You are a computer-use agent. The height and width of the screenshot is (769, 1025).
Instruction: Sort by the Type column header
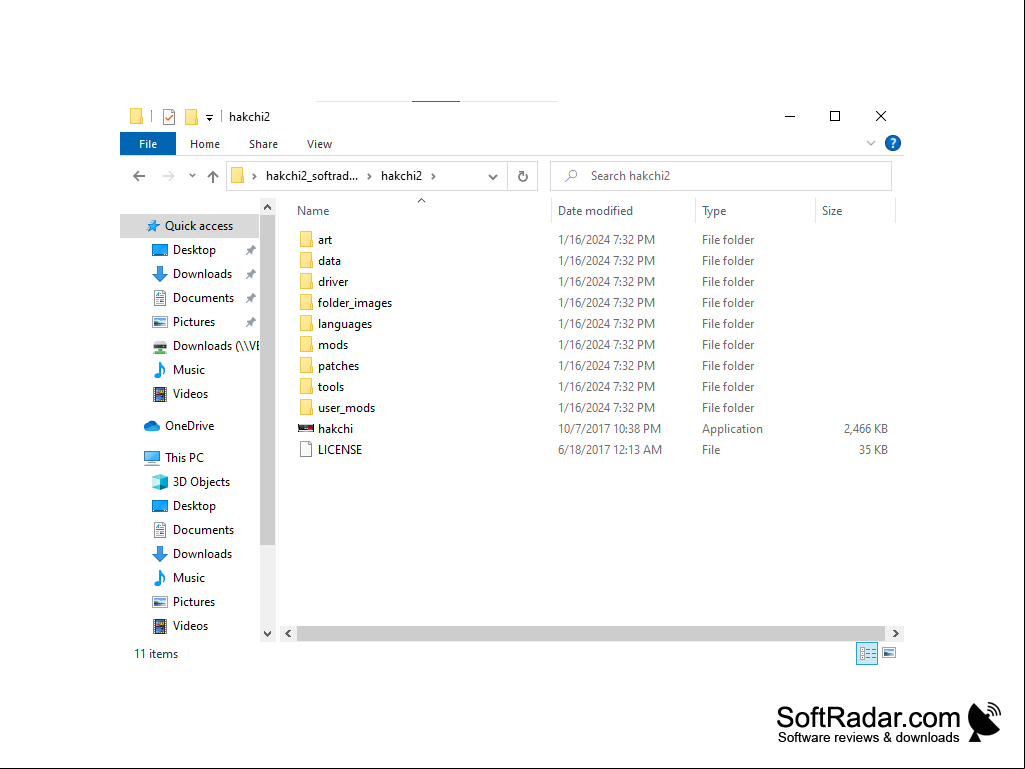point(714,211)
